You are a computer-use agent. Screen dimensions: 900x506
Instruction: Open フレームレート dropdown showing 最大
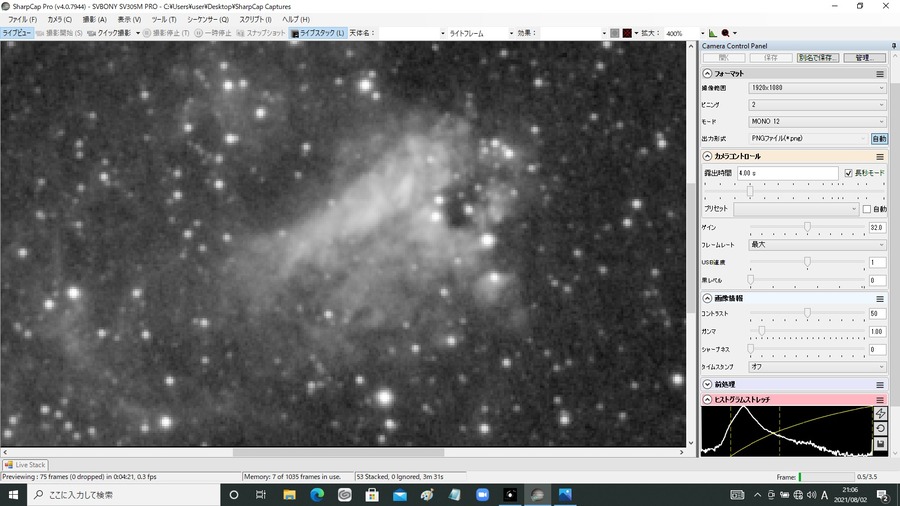[817, 245]
